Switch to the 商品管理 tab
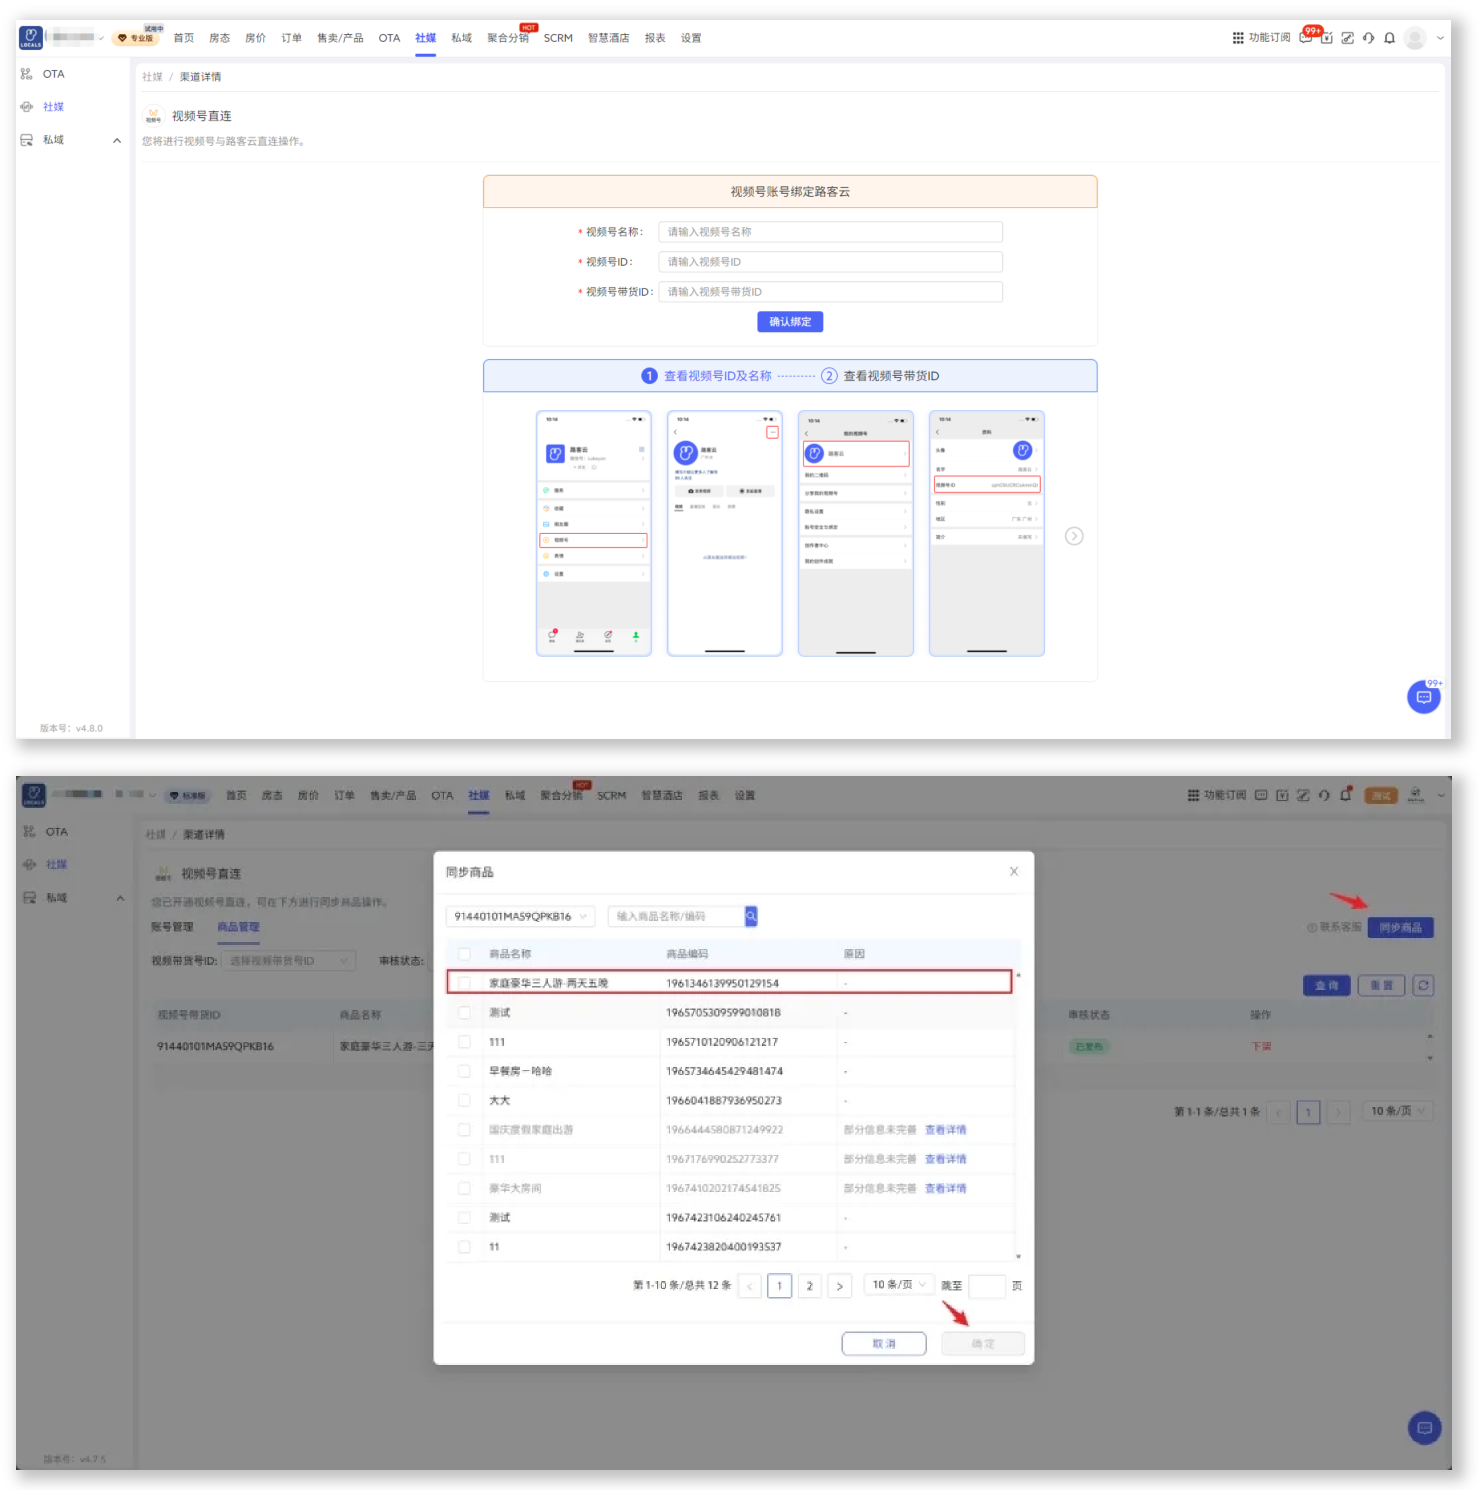The width and height of the screenshot is (1478, 1490). click(238, 927)
